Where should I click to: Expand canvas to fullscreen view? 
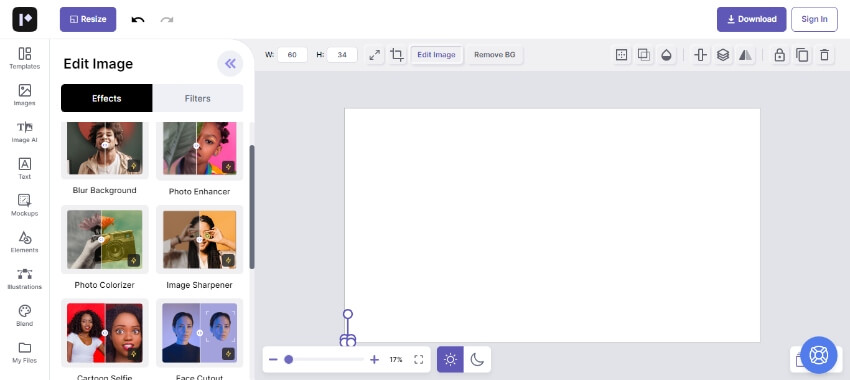point(418,359)
